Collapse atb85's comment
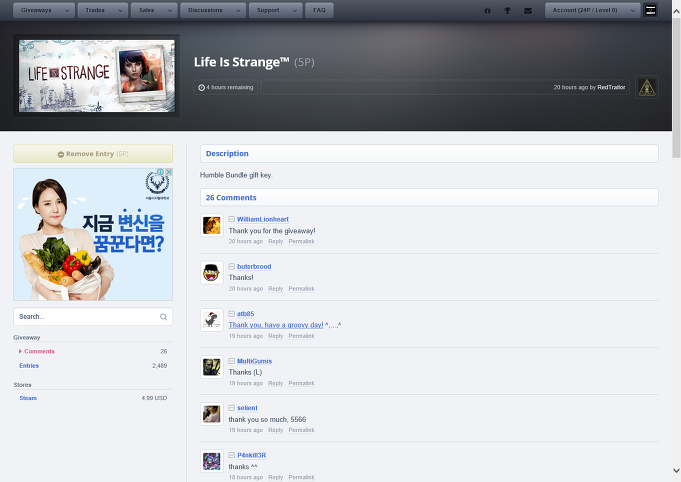This screenshot has height=482, width=681. tap(232, 314)
